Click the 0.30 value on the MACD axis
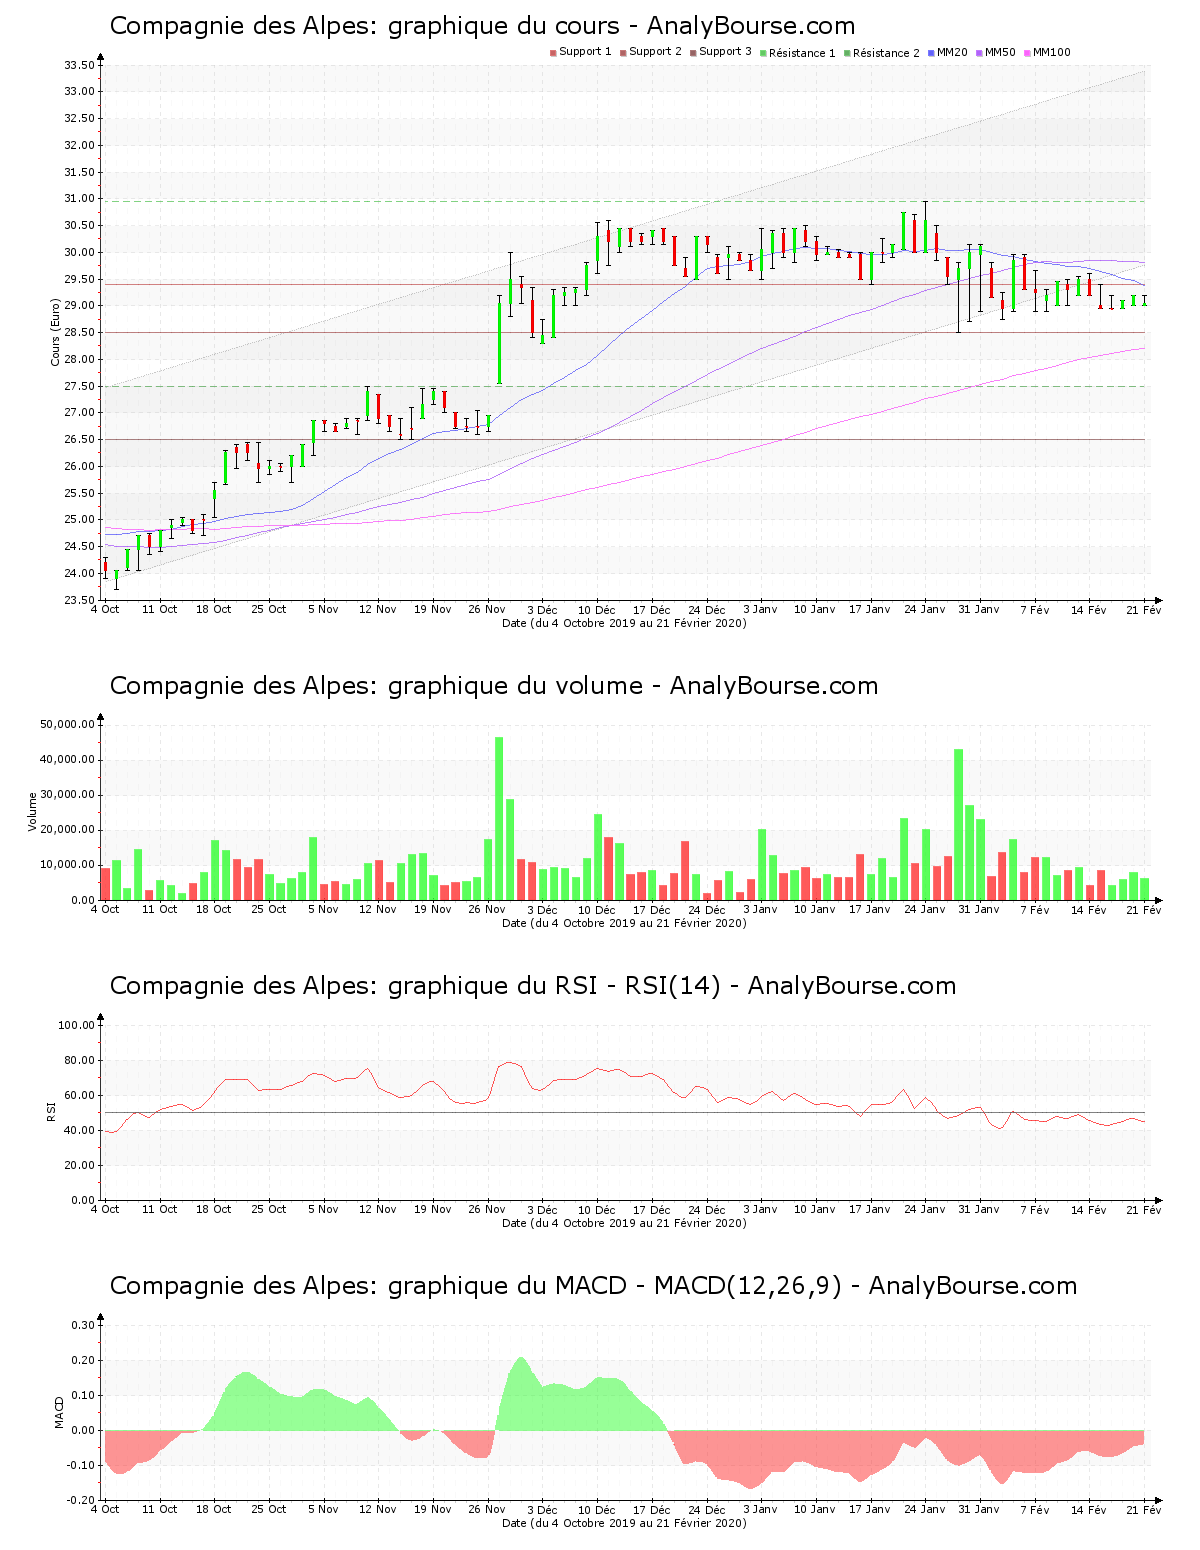Image resolution: width=1200 pixels, height=1550 pixels. tap(83, 1325)
